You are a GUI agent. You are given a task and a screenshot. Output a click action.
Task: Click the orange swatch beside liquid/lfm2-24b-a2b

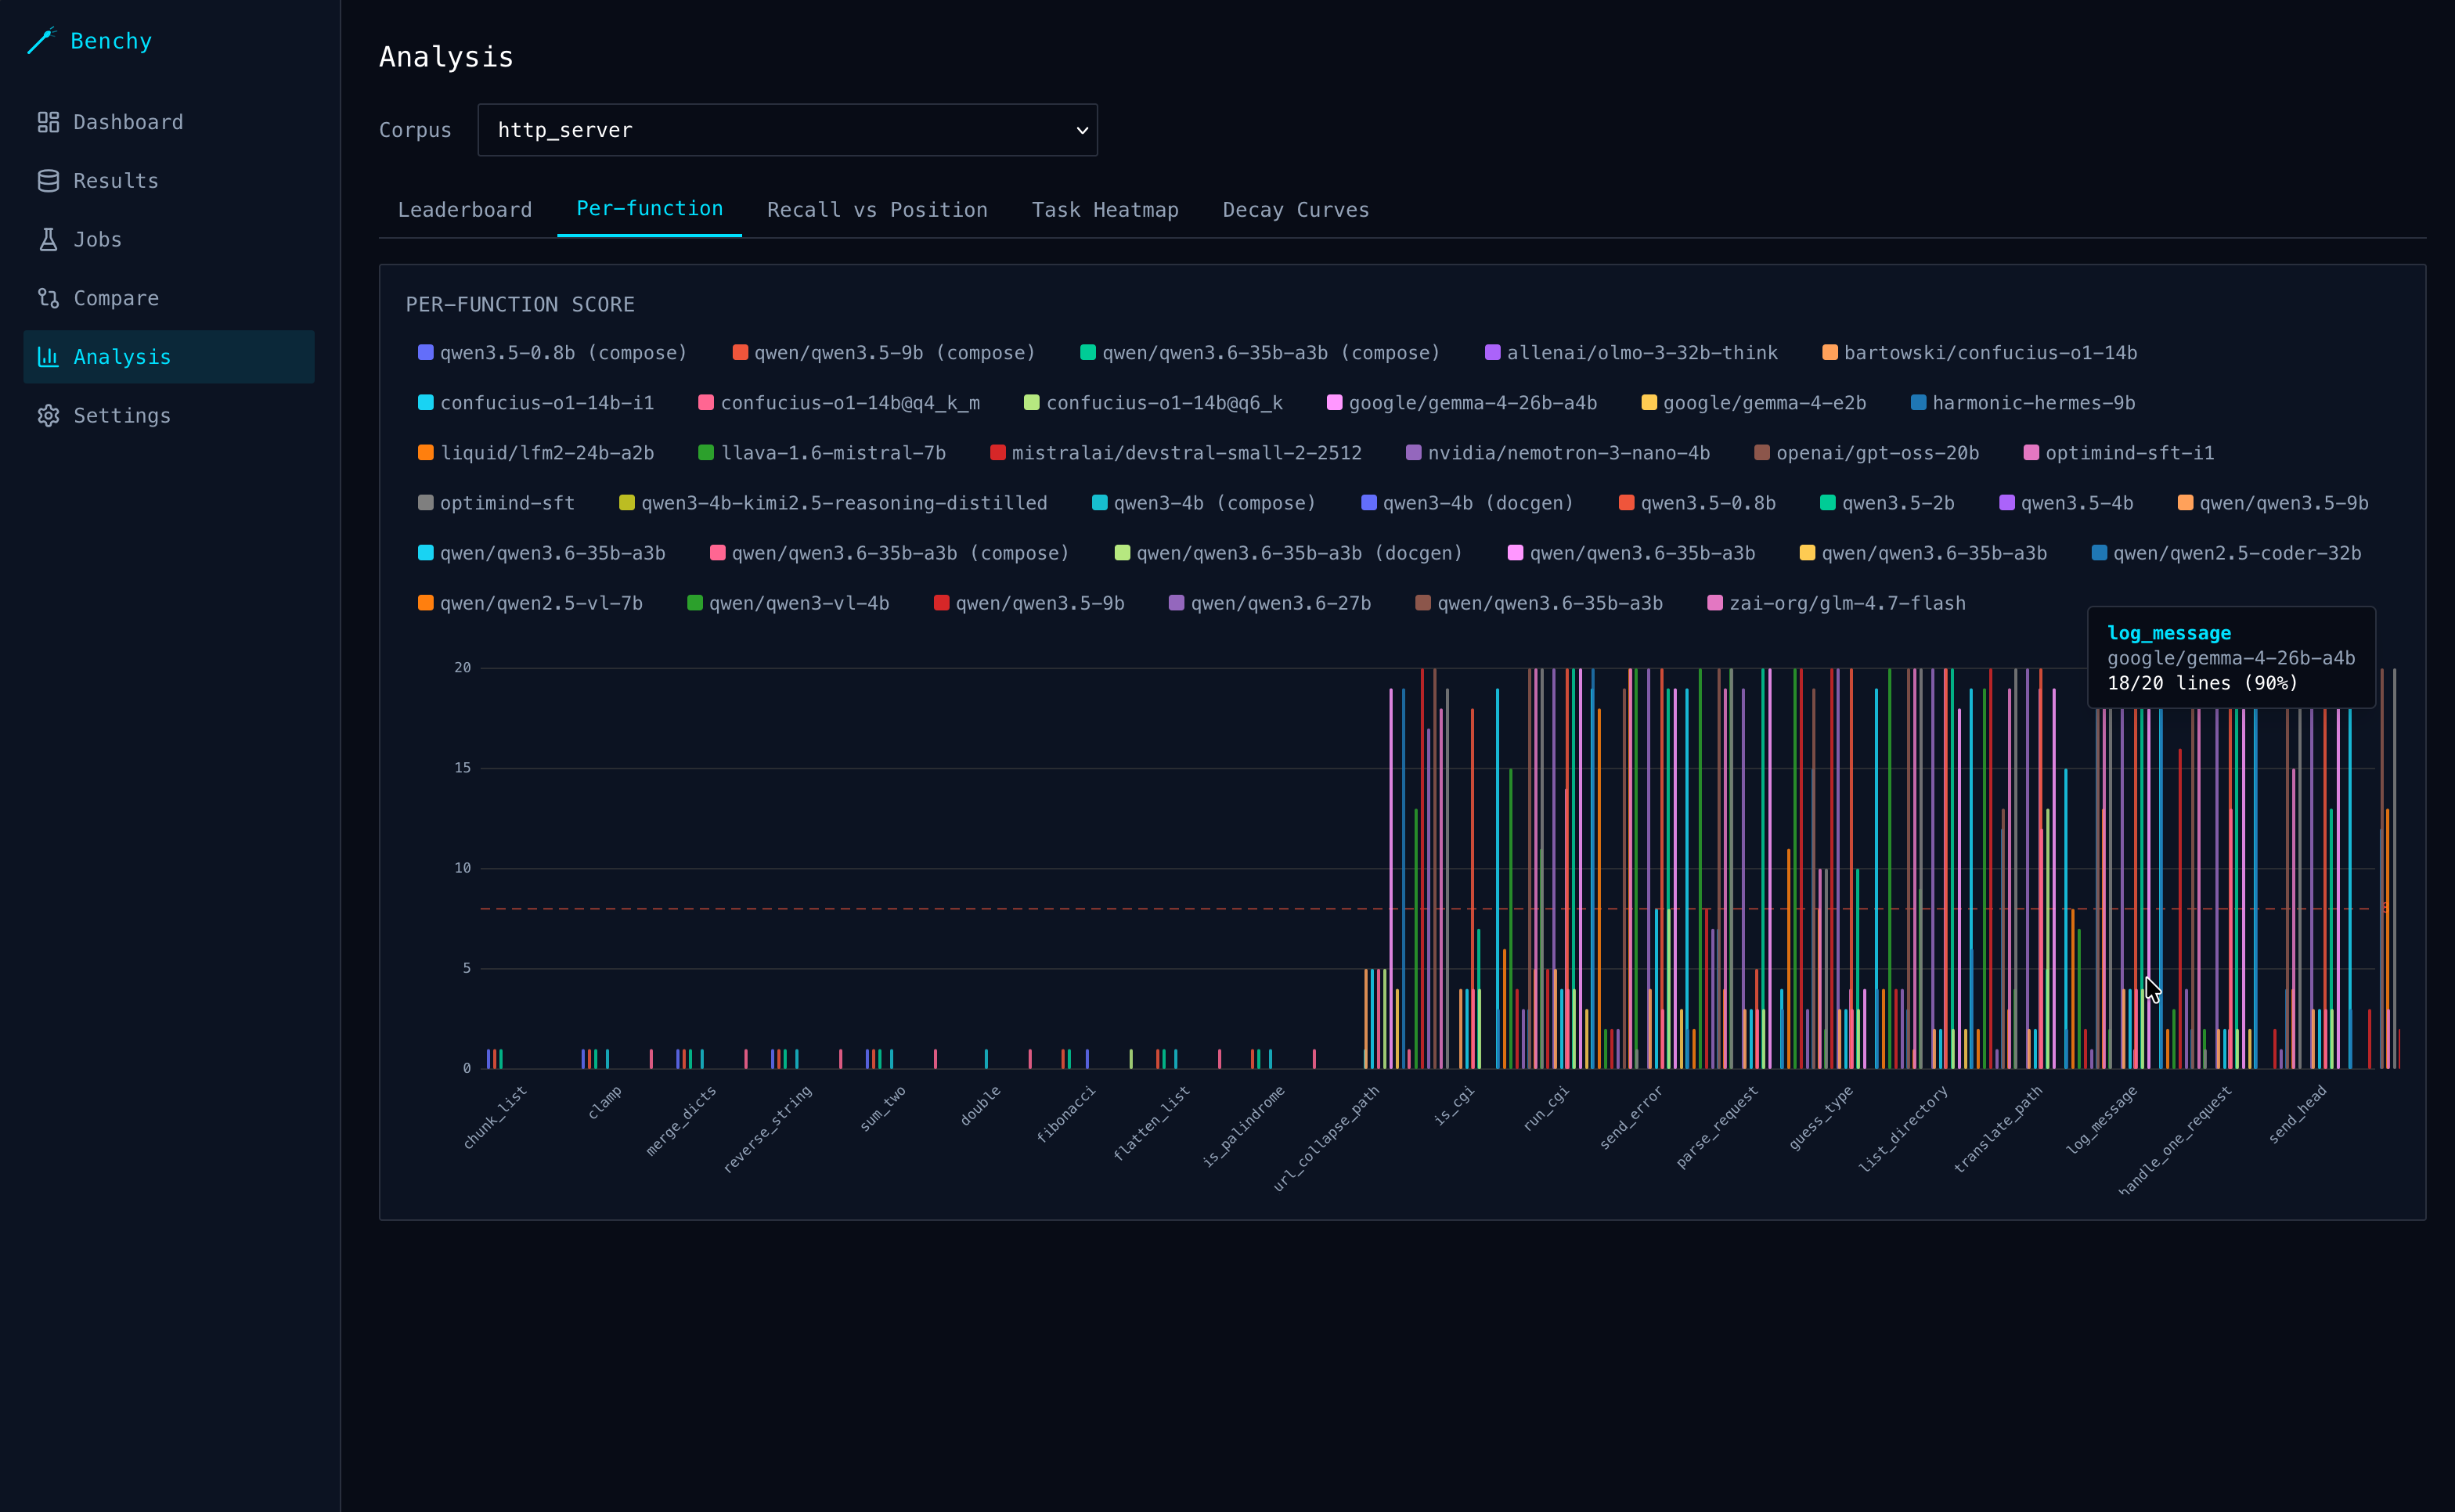pyautogui.click(x=426, y=453)
